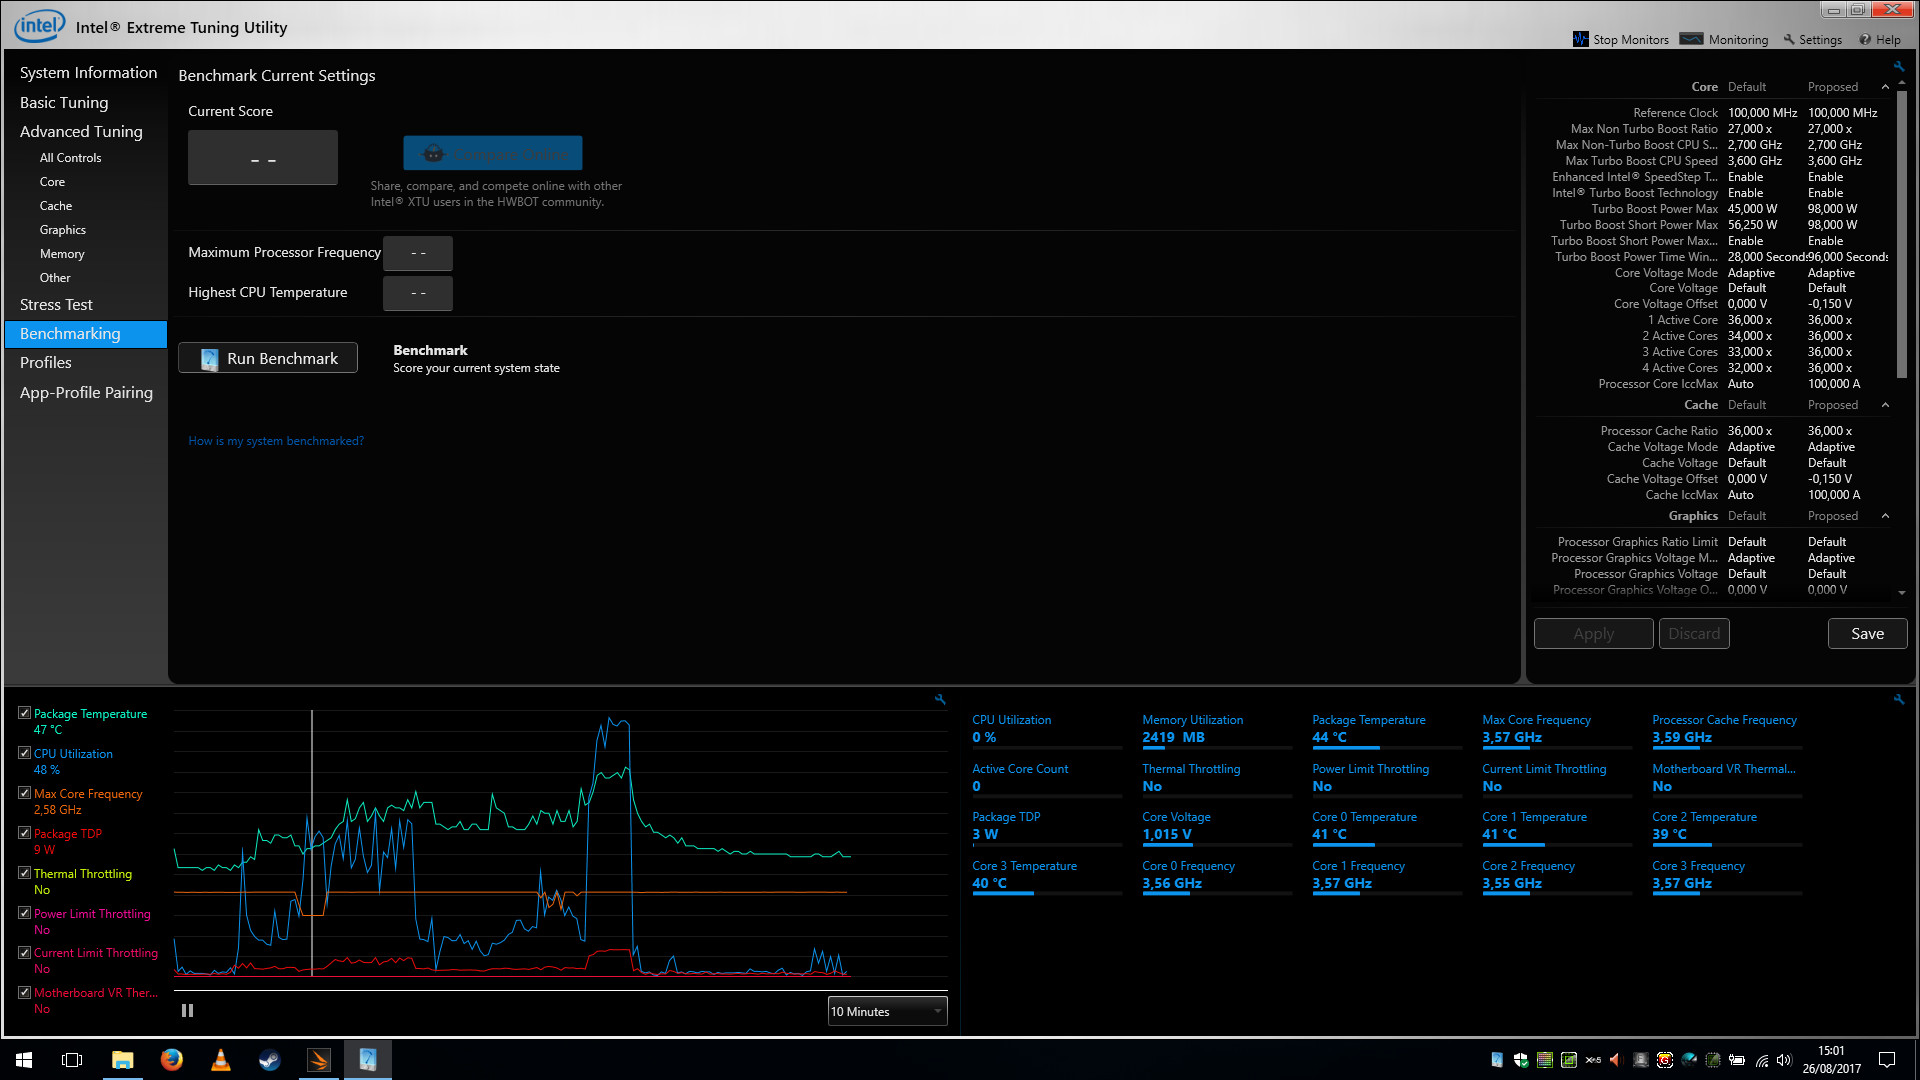
Task: Open the Wi-Fi network tray icon
Action: click(x=1761, y=1060)
